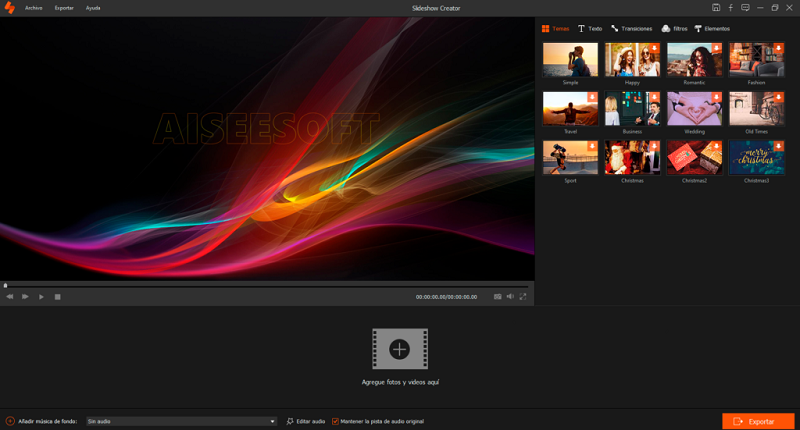Click the preview progress slider handle
This screenshot has height=430, width=800.
point(6,286)
